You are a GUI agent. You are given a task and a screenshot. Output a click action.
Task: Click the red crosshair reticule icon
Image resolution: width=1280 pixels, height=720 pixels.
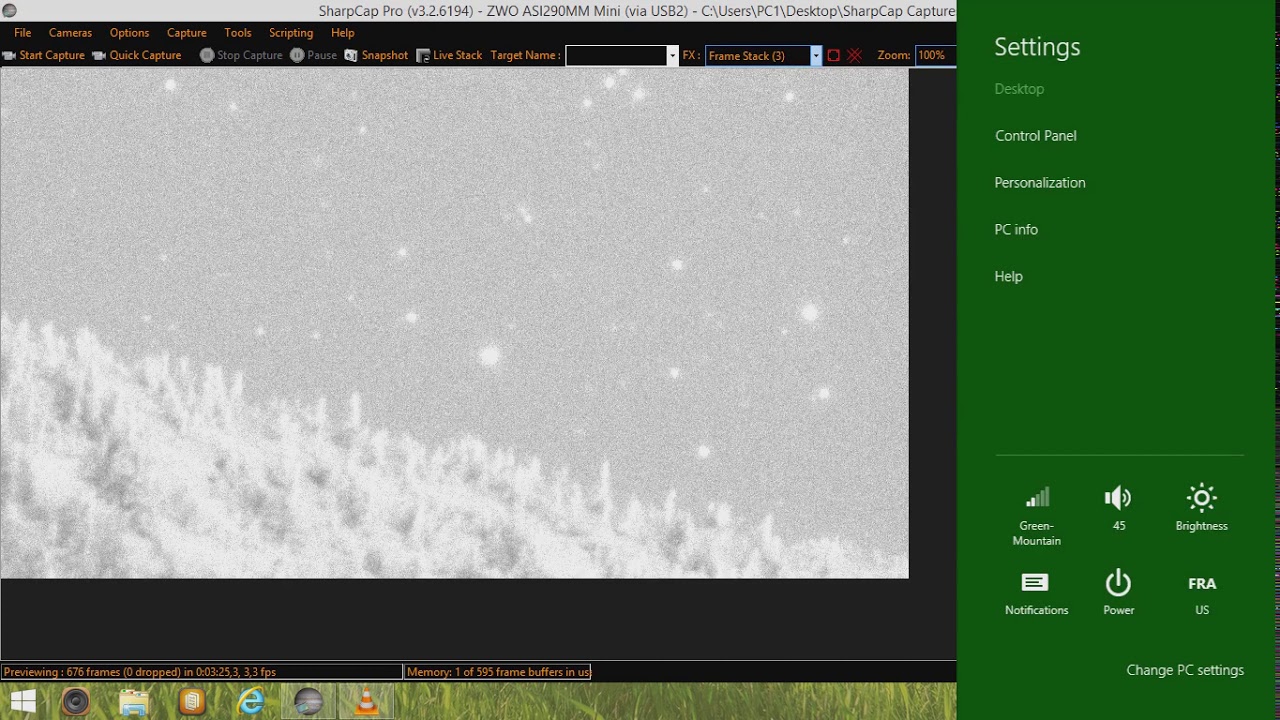click(x=855, y=56)
